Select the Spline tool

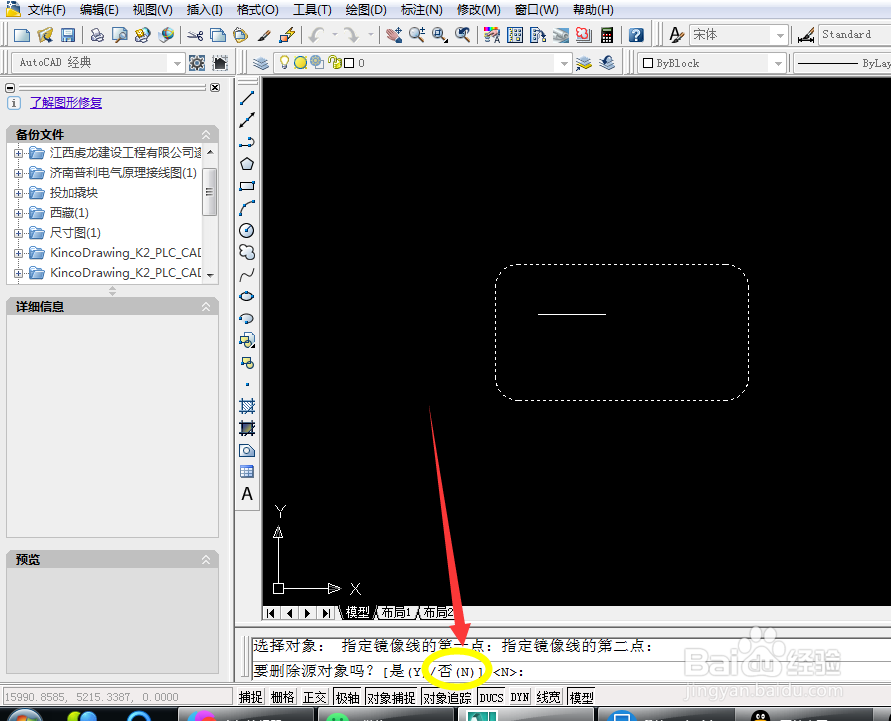247,275
